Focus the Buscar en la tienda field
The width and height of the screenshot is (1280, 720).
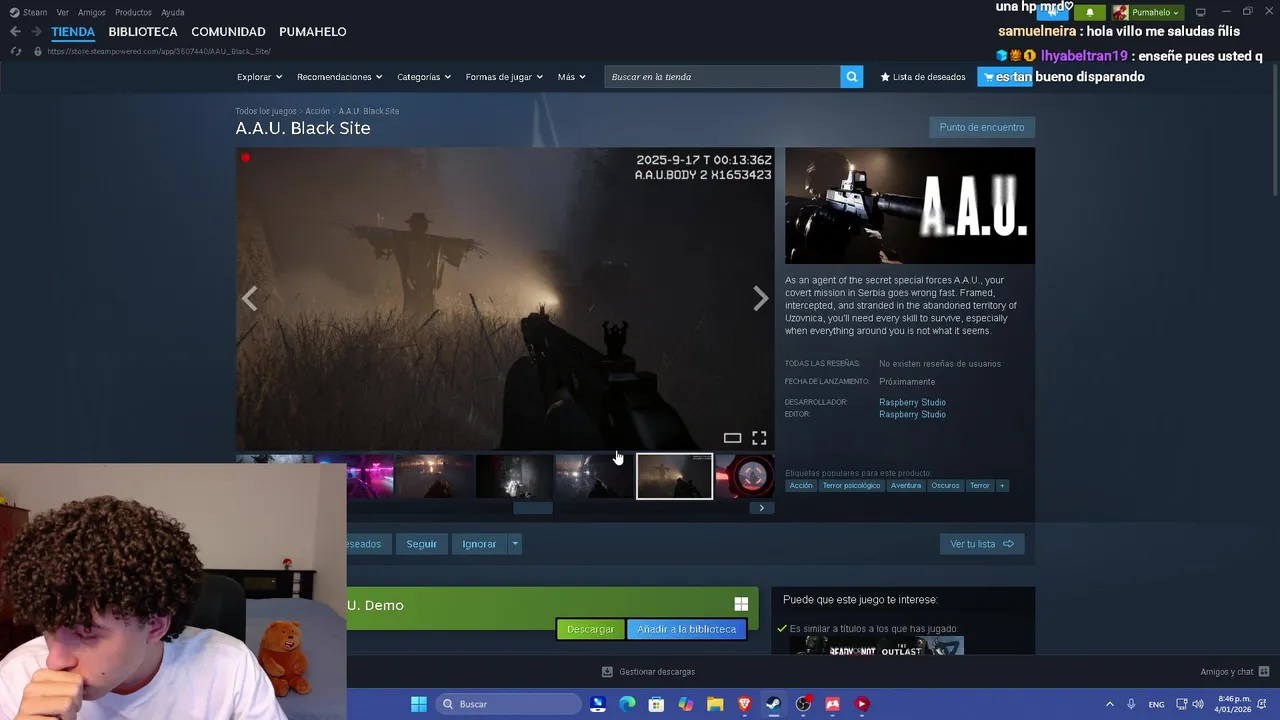tap(722, 77)
